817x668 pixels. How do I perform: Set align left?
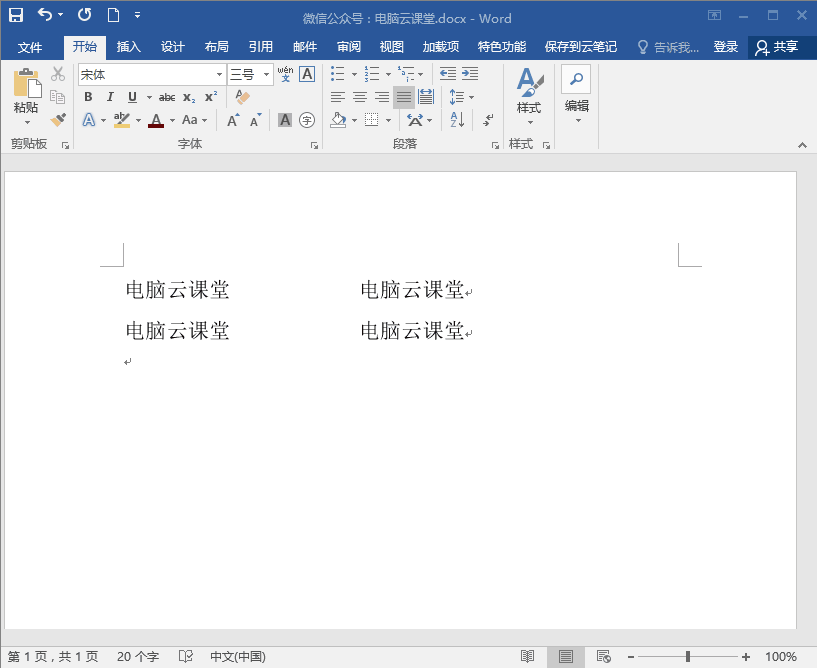point(338,97)
